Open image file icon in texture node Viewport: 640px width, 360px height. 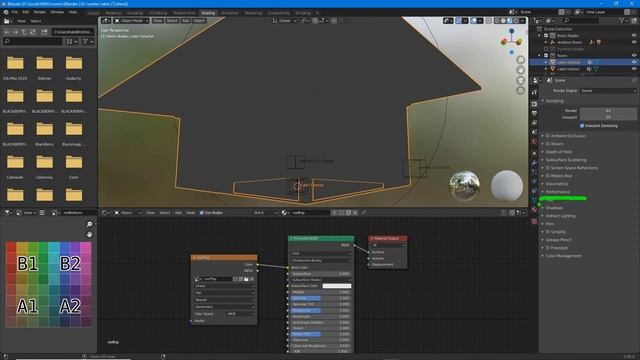pyautogui.click(x=246, y=279)
